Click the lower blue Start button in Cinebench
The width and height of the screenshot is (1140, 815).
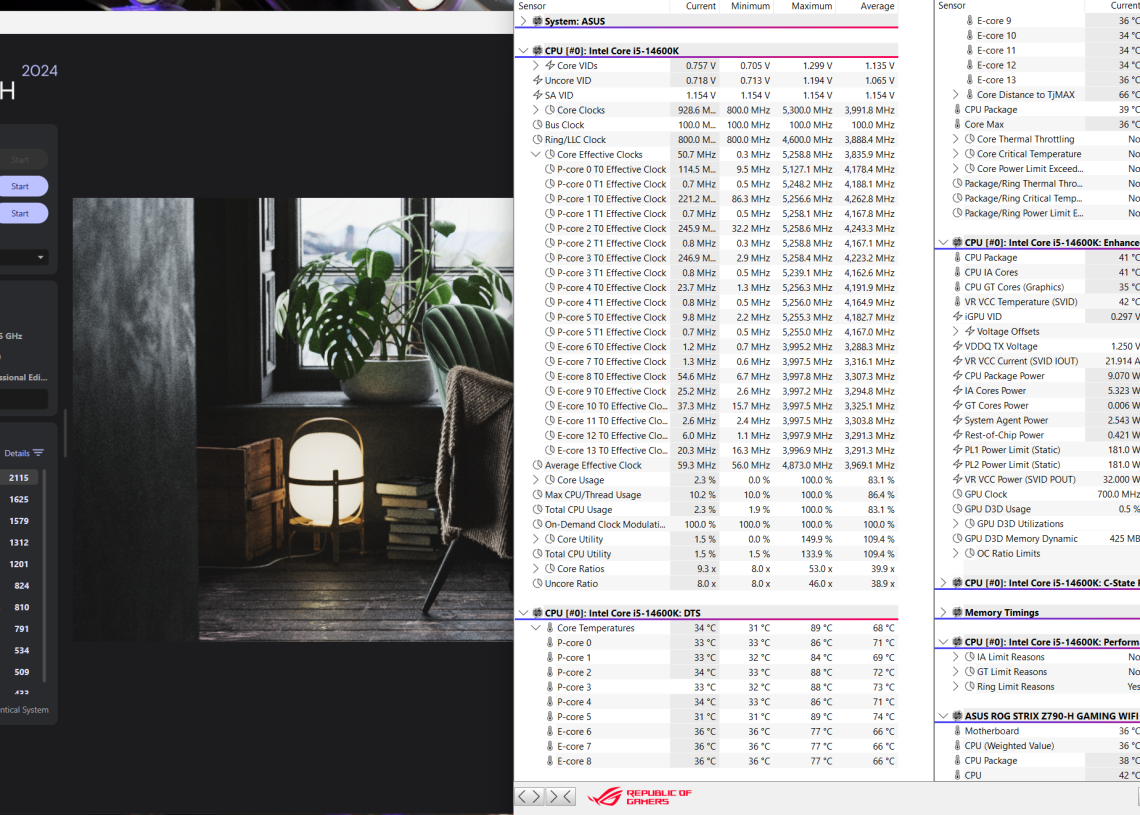23,213
